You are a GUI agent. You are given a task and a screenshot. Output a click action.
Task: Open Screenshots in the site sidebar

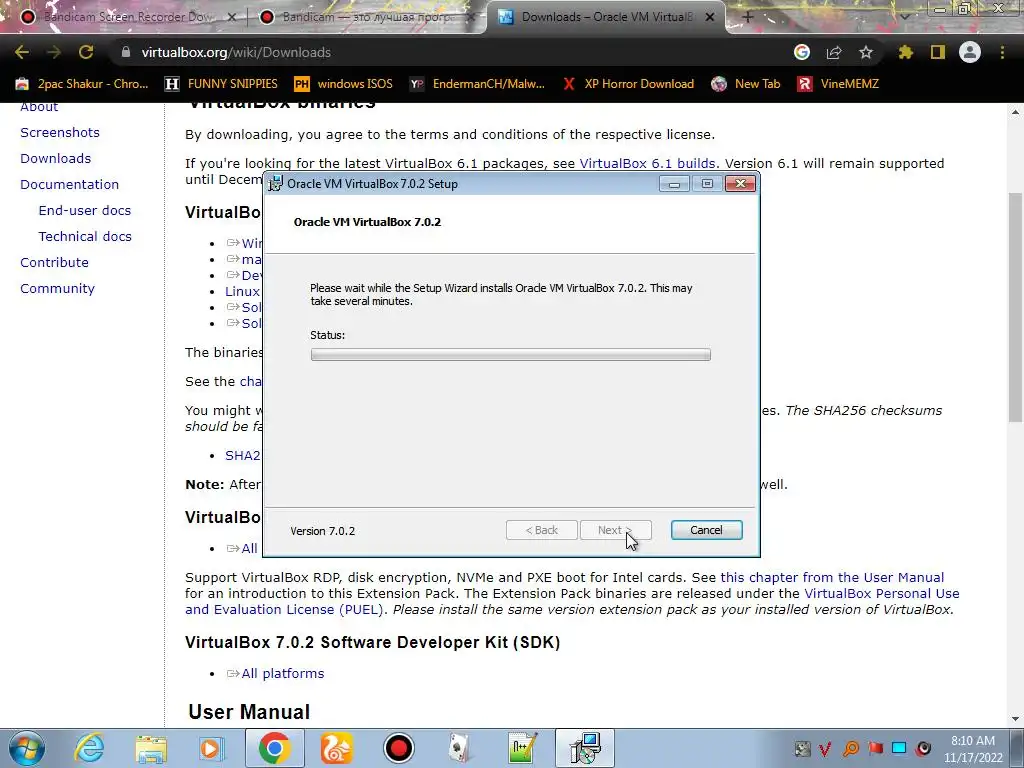tap(60, 133)
